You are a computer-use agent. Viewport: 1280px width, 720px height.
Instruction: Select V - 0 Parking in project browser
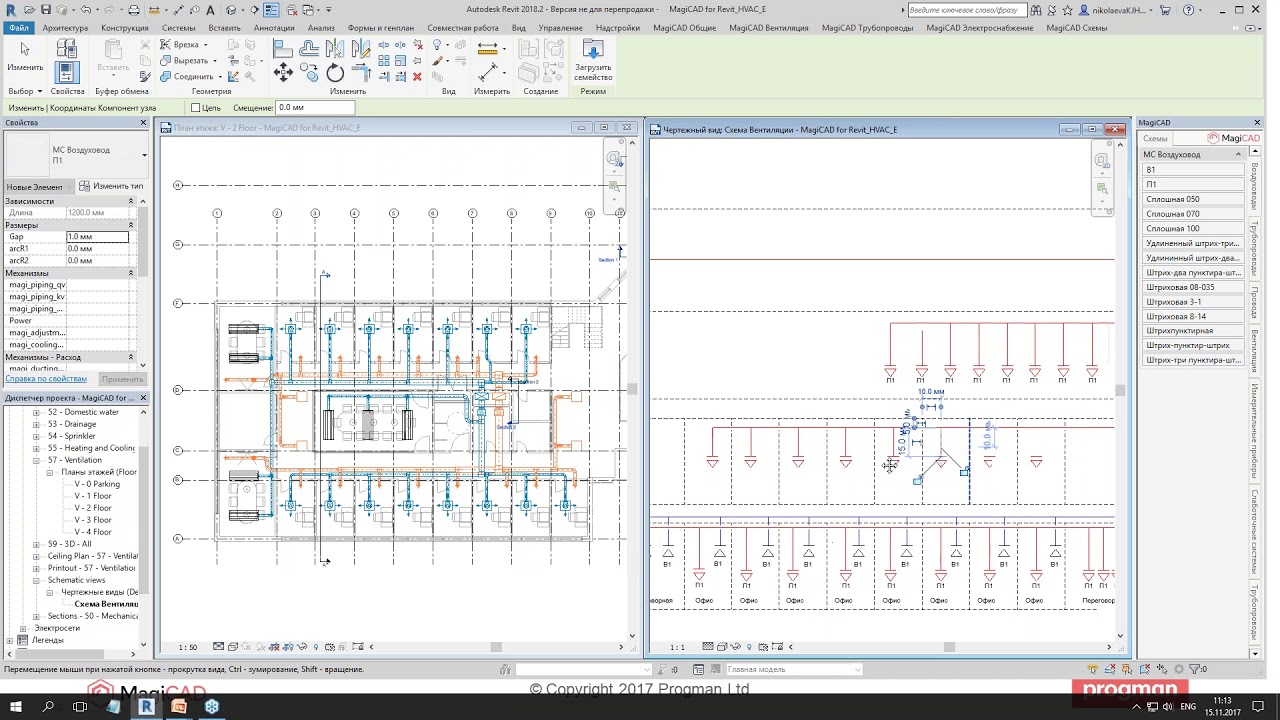point(97,484)
